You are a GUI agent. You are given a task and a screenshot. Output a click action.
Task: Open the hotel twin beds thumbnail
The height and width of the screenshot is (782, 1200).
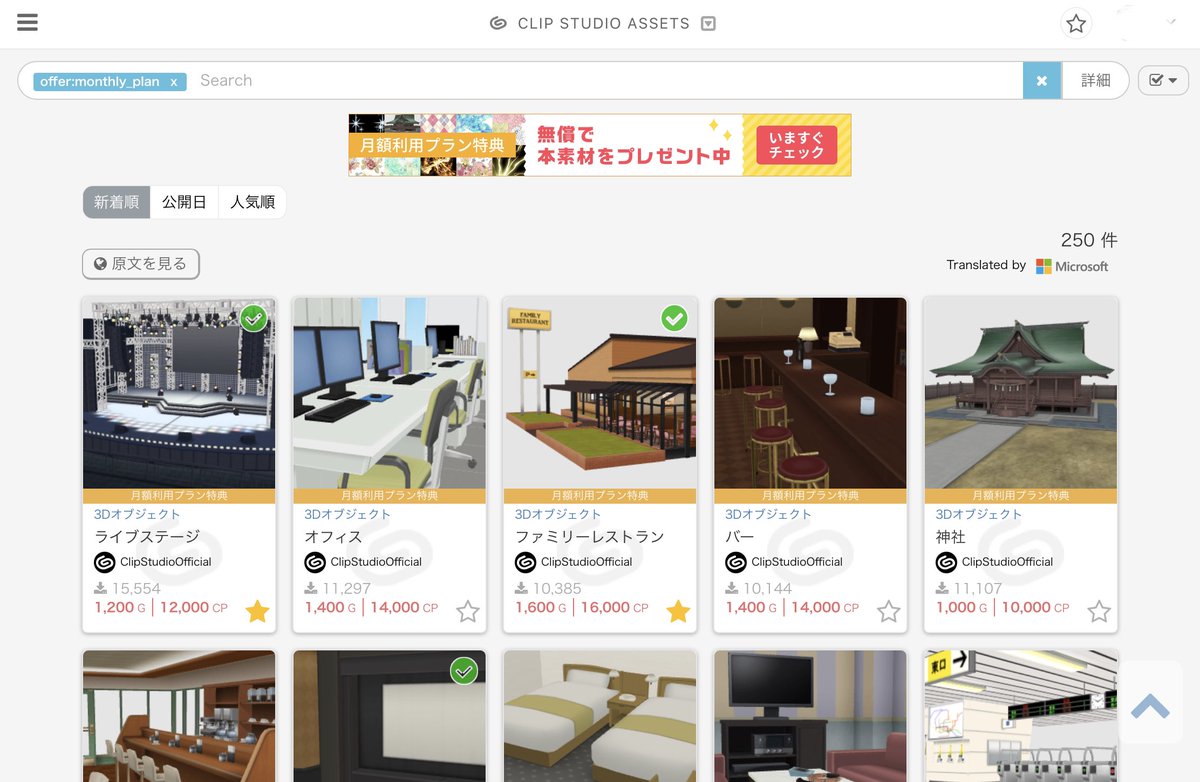click(x=600, y=716)
